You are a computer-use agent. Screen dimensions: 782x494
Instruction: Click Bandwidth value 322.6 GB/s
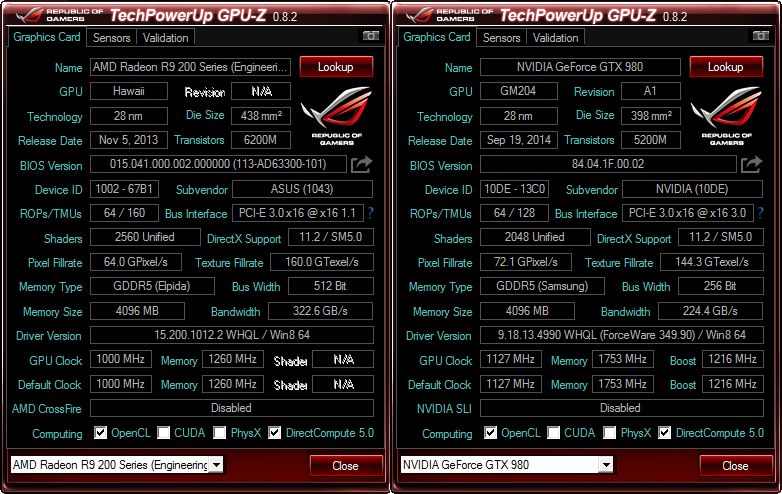point(320,311)
